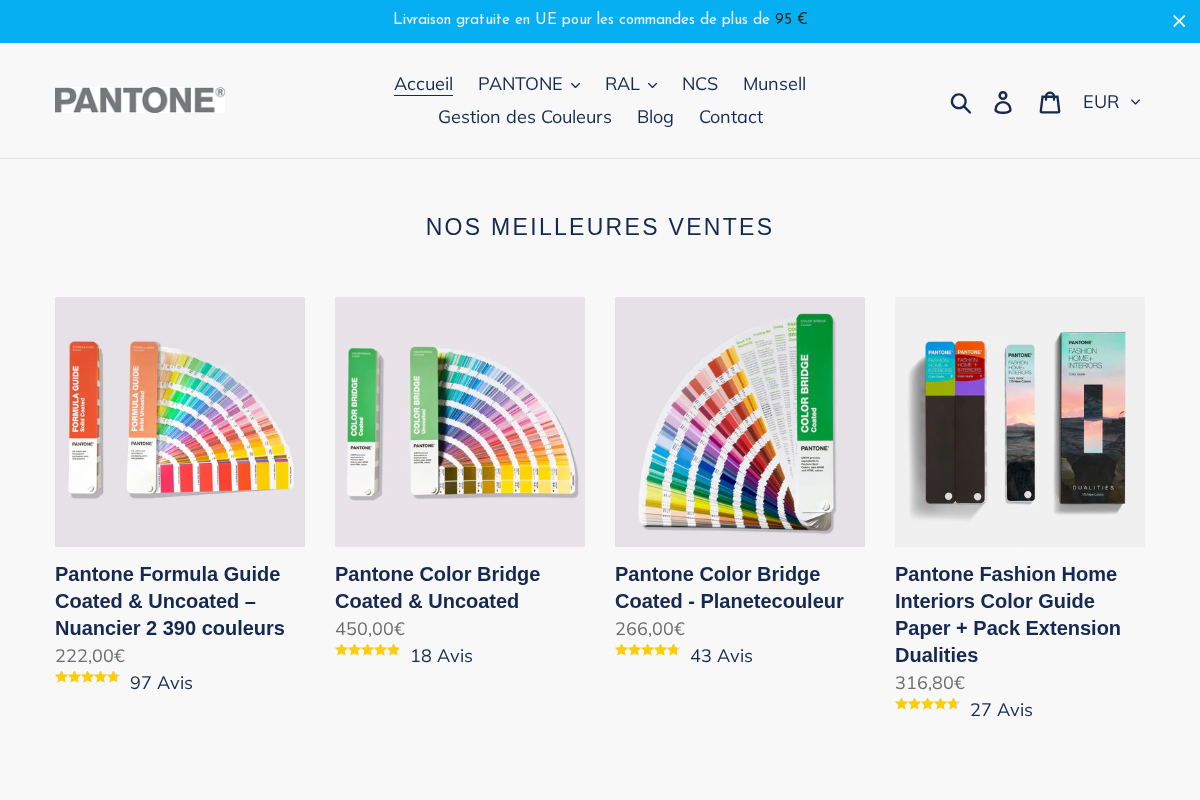Click the Pantone logo
The height and width of the screenshot is (800, 1200).
point(140,99)
